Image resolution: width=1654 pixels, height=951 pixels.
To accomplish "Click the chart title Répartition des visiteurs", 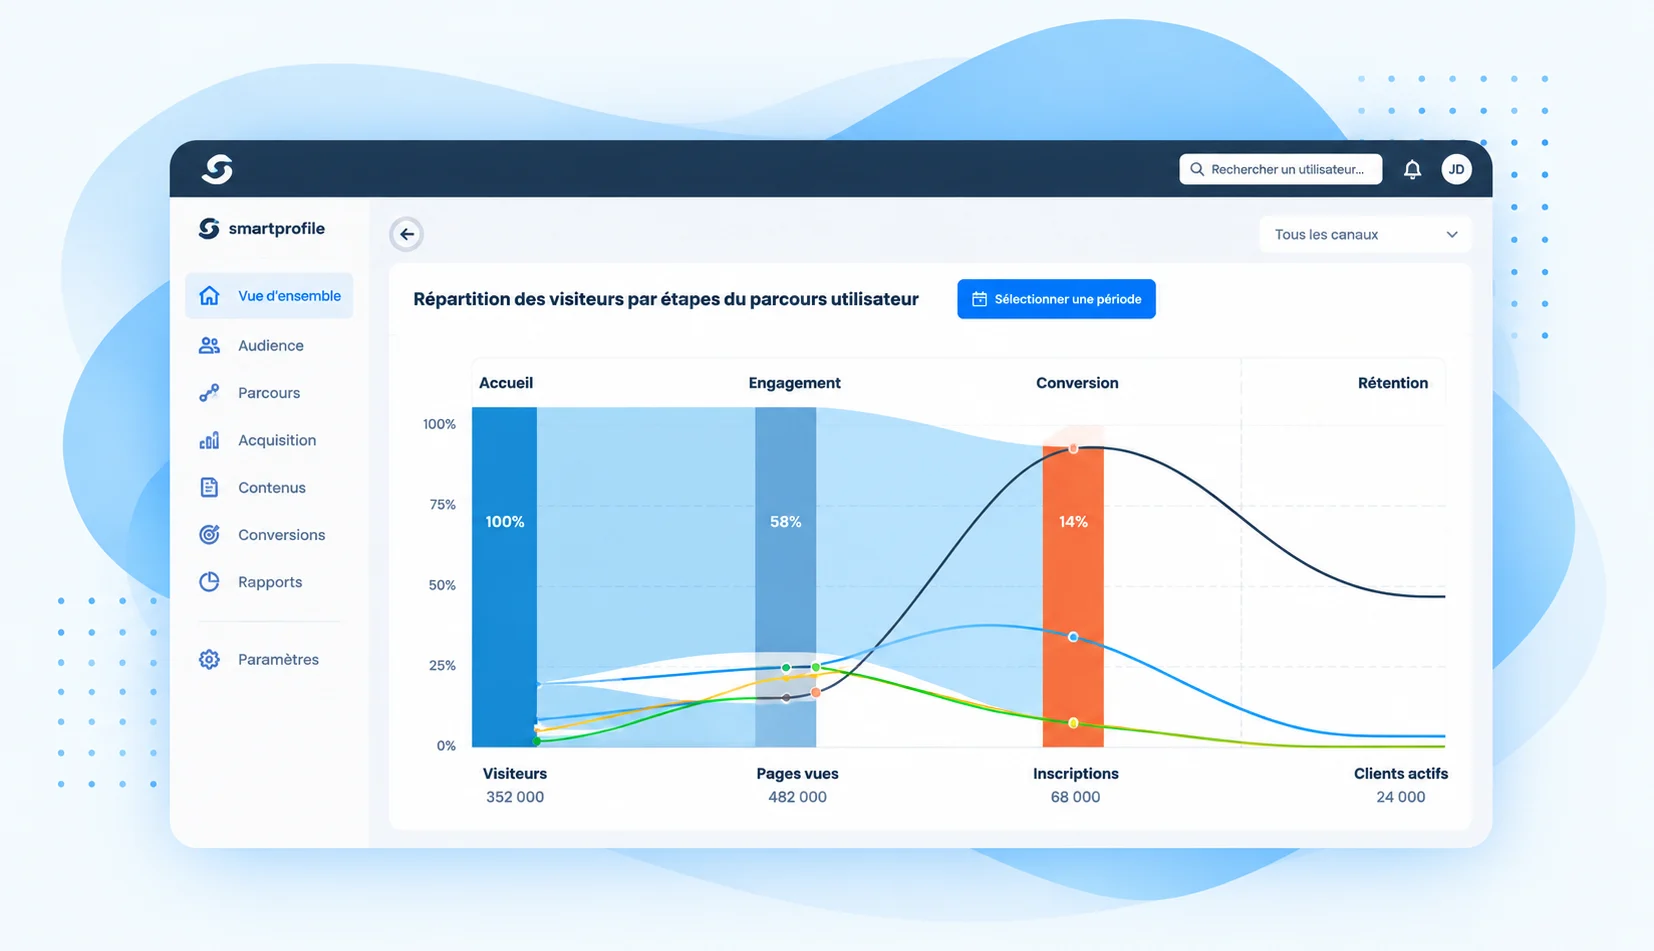I will [x=666, y=299].
